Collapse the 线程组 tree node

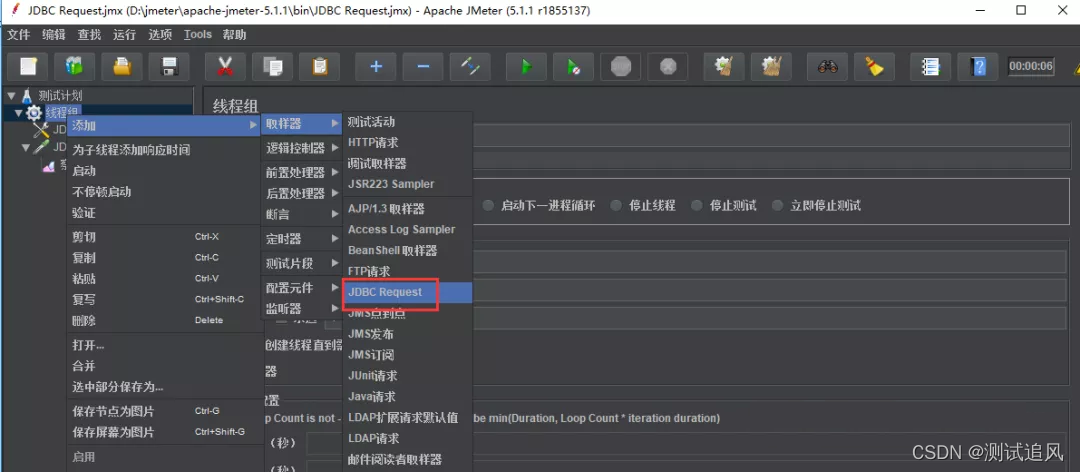click(18, 112)
